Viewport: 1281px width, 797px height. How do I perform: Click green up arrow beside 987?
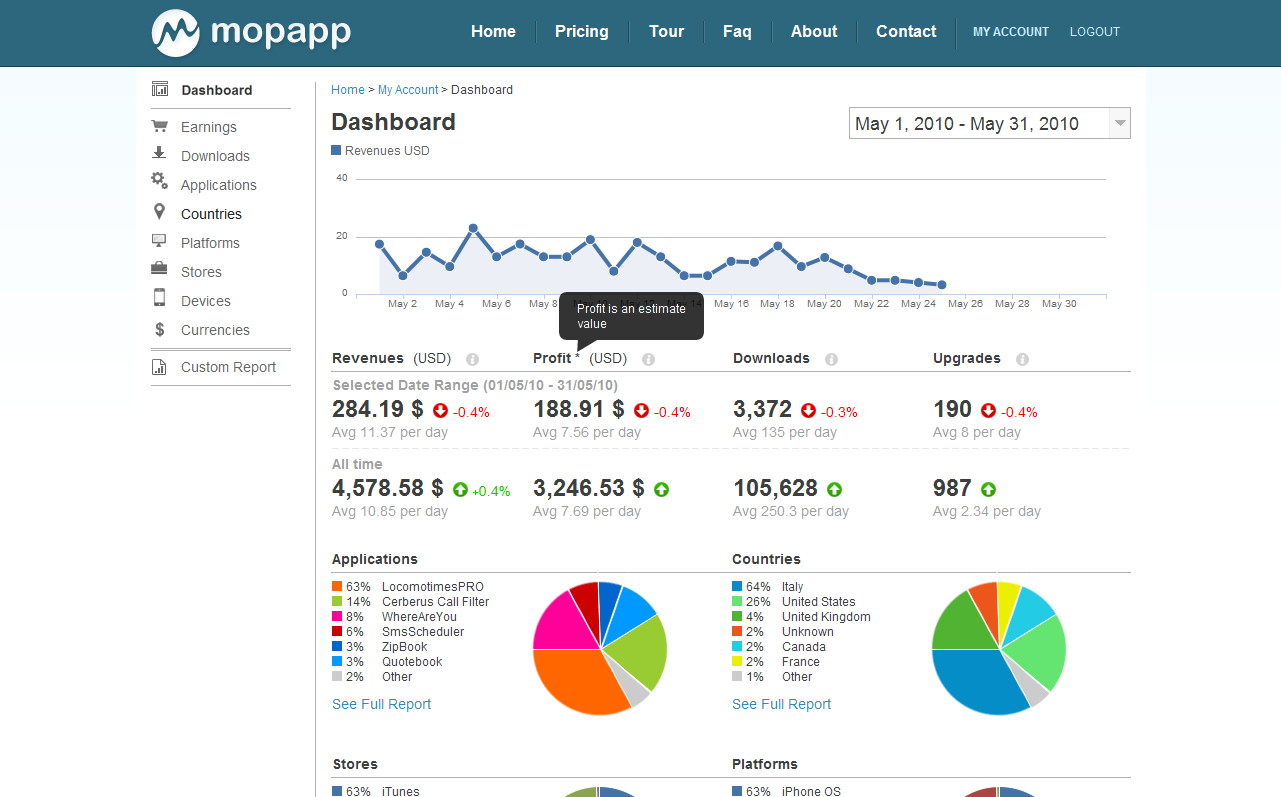pyautogui.click(x=989, y=490)
